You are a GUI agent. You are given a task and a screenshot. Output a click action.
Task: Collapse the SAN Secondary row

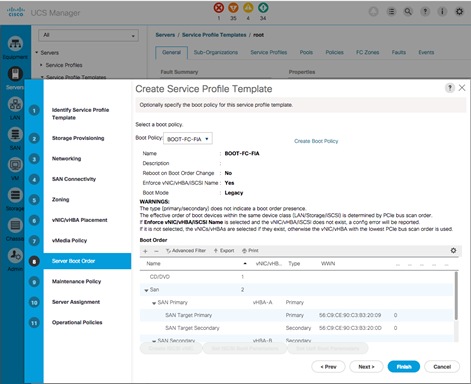(154, 341)
